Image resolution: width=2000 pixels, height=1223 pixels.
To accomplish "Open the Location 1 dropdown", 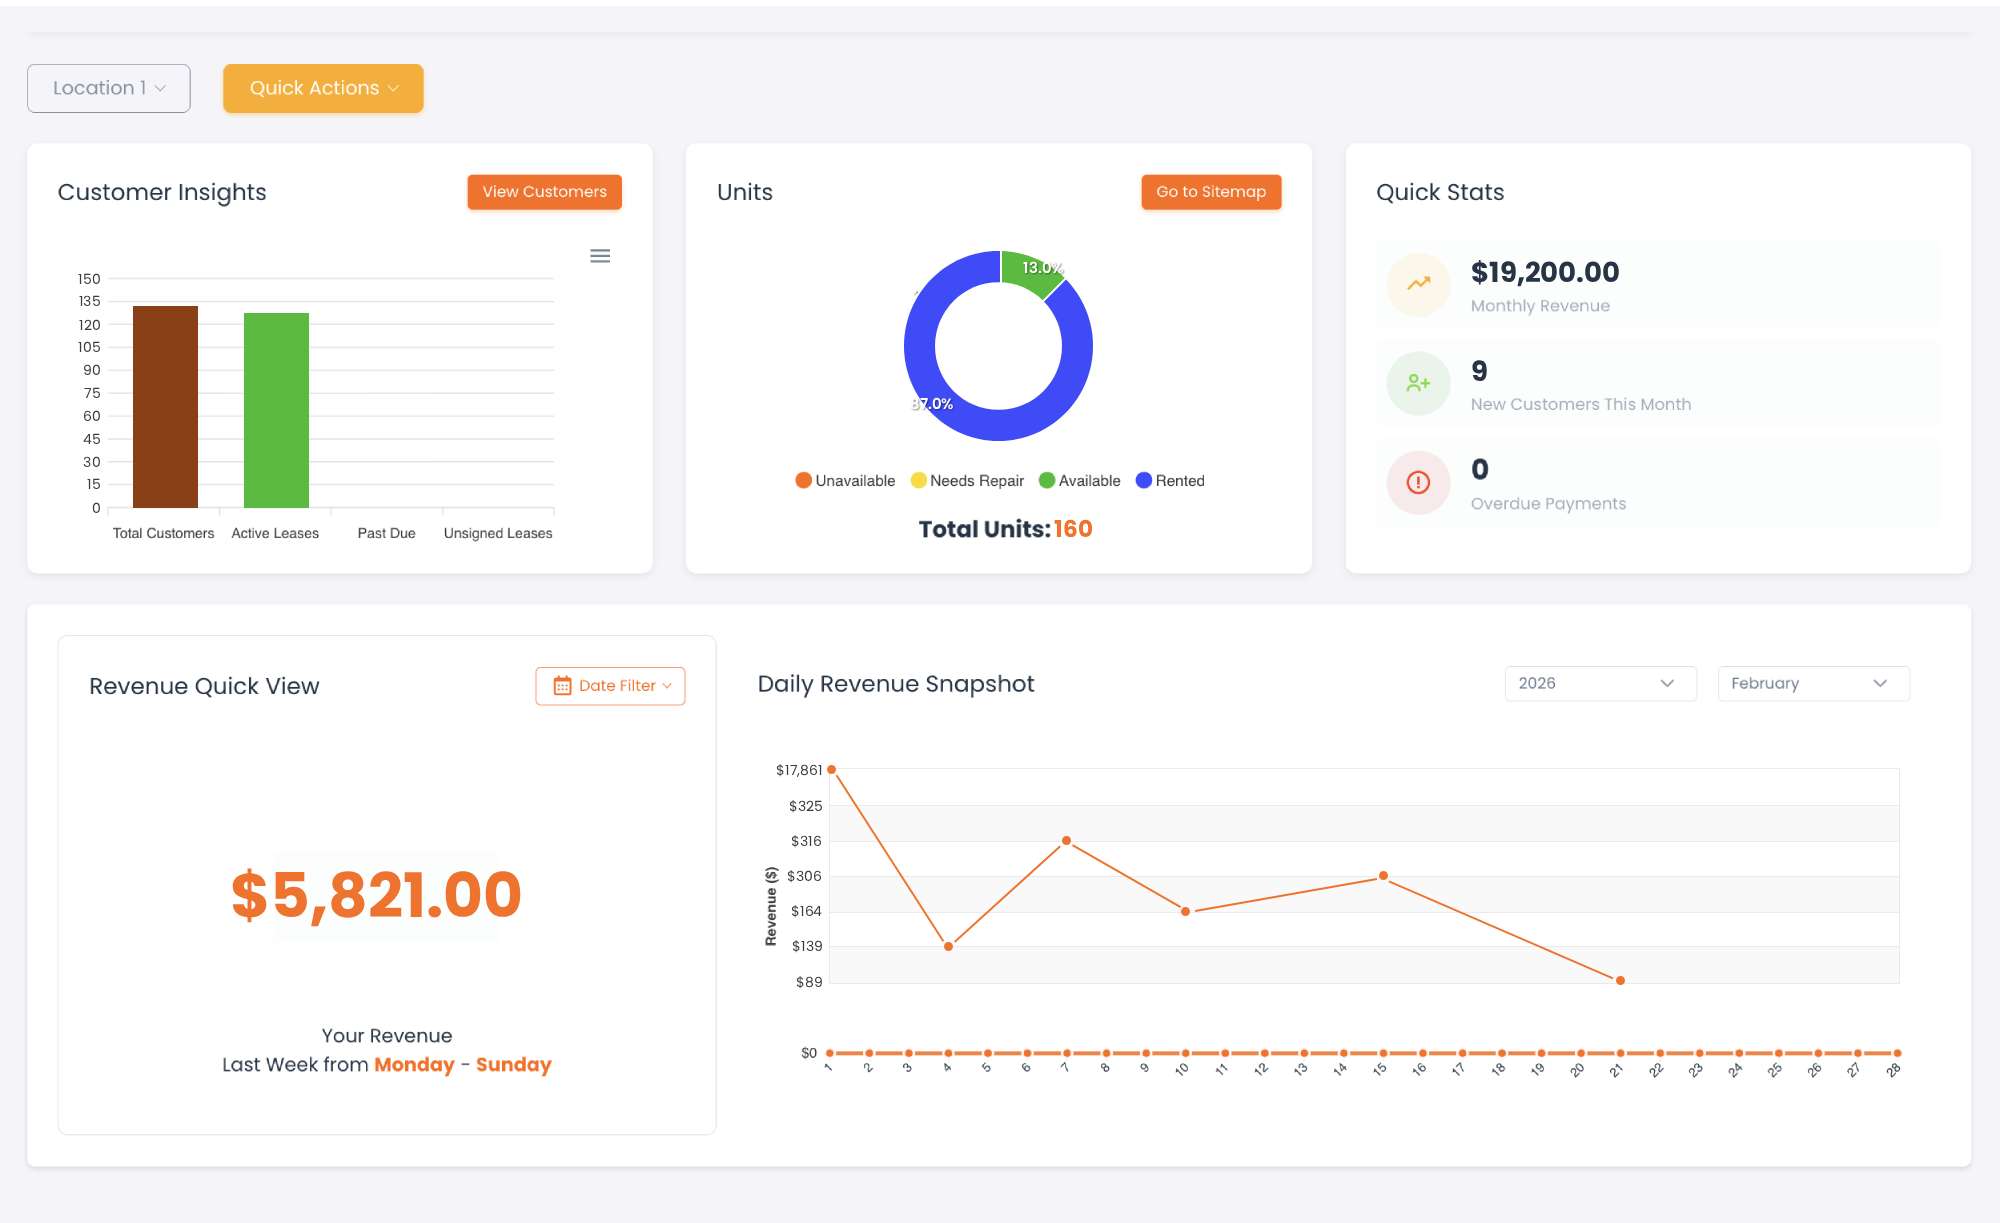I will (108, 88).
